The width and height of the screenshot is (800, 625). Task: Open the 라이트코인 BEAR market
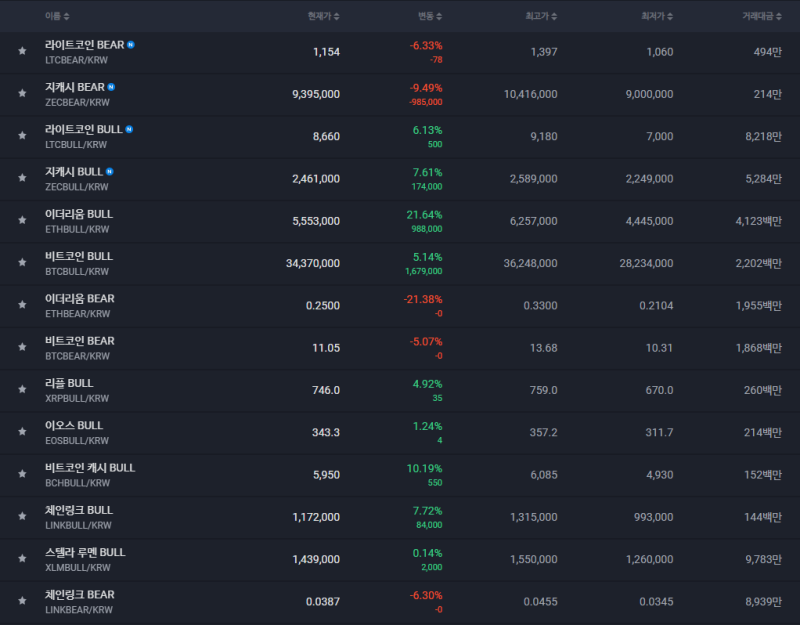coord(85,45)
